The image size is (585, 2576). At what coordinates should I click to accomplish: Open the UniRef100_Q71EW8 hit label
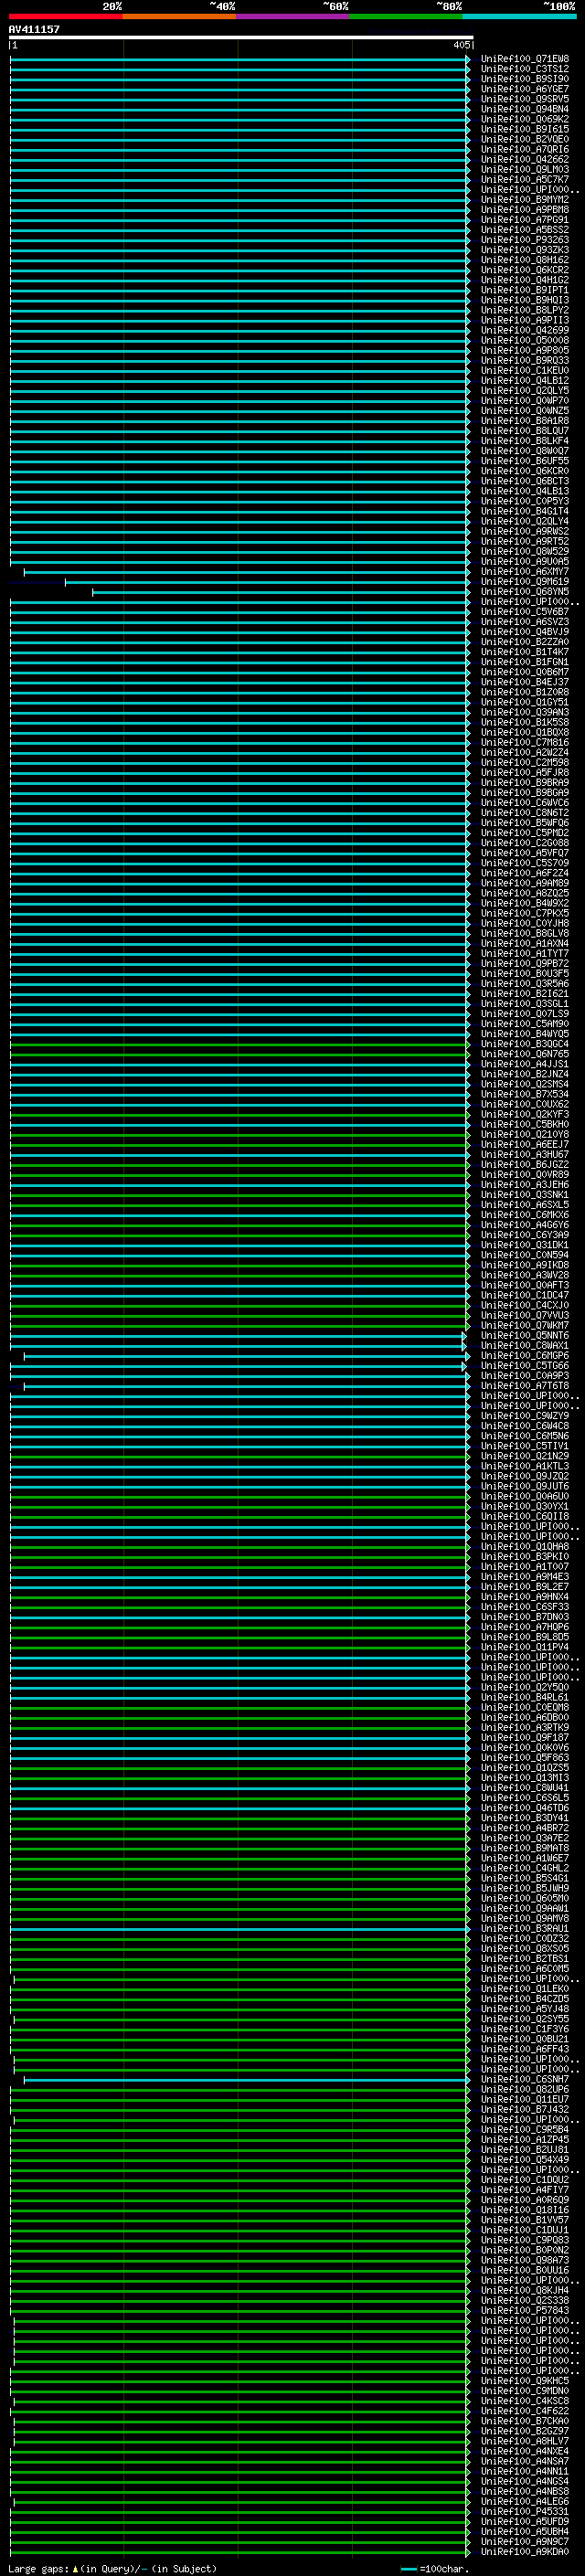[x=524, y=59]
